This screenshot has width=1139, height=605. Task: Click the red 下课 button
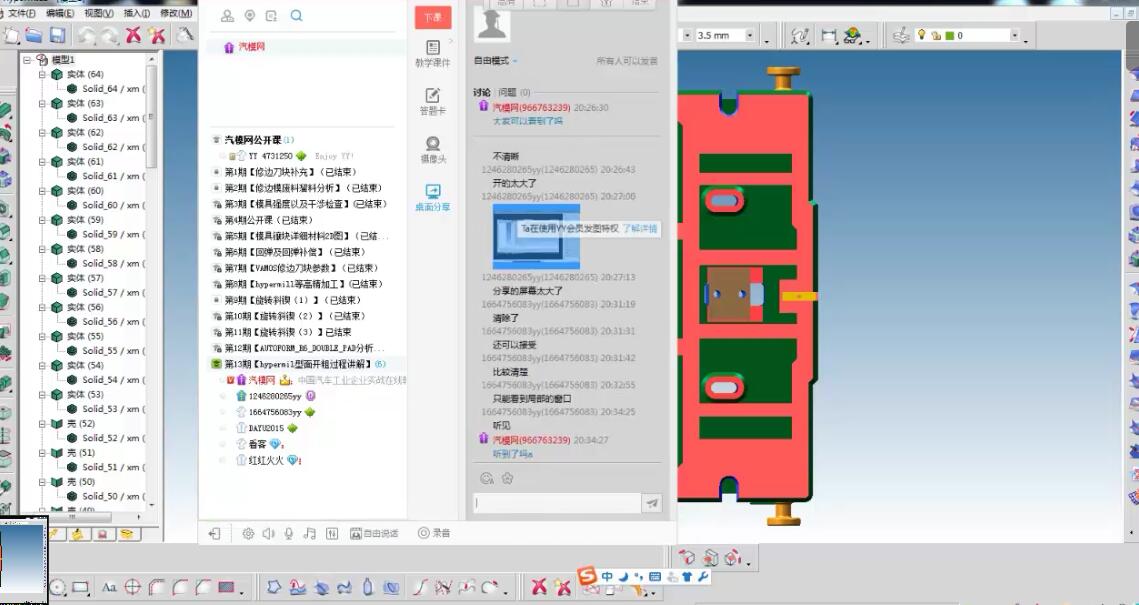(432, 17)
